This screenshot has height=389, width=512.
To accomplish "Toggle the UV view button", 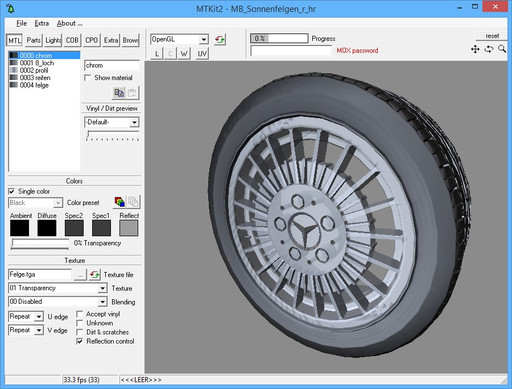I will point(202,54).
